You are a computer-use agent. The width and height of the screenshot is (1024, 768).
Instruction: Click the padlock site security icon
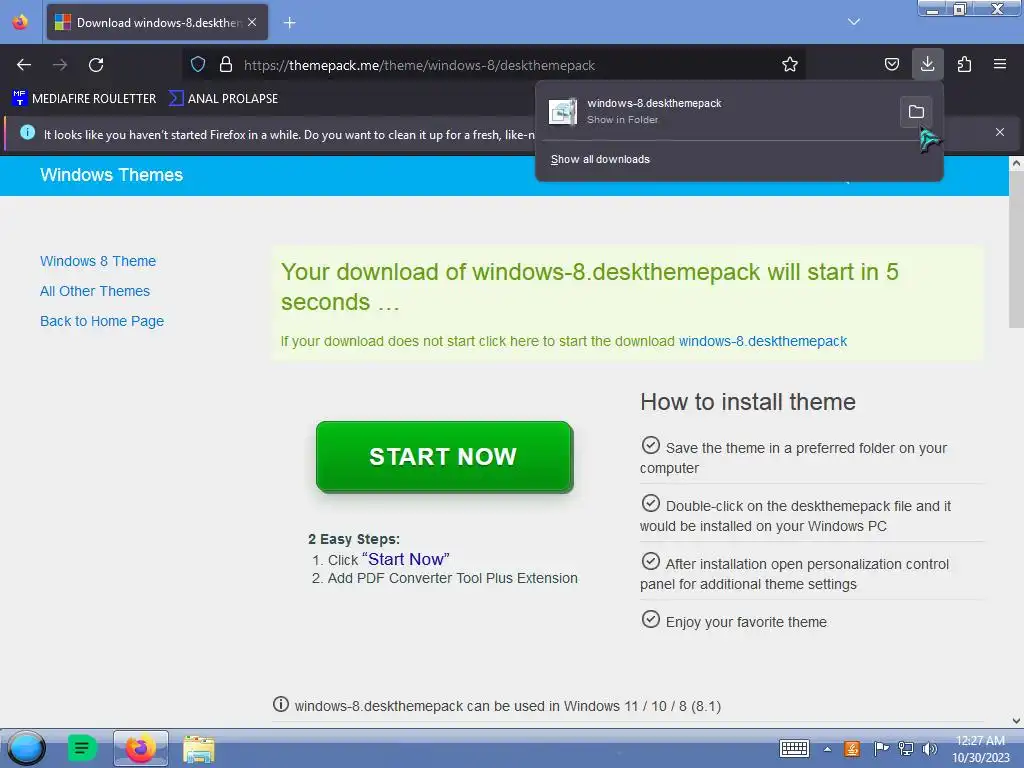(226, 65)
